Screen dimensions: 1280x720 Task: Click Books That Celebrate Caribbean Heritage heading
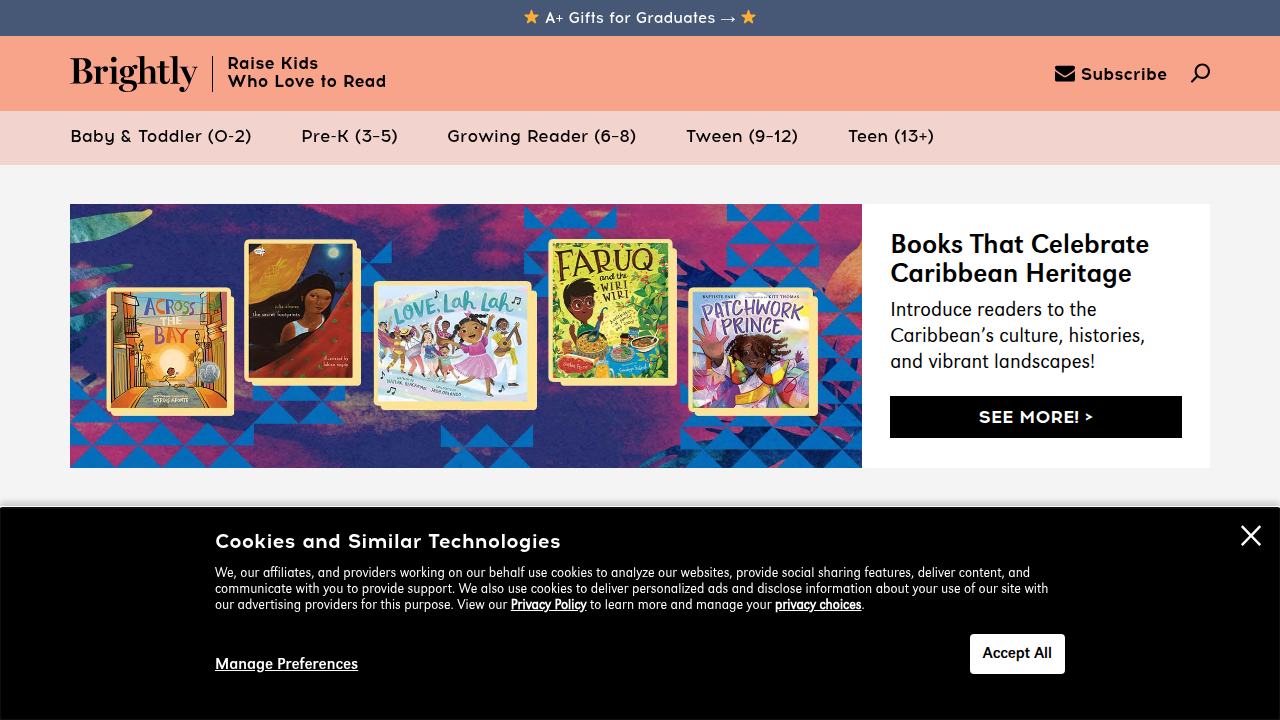click(1020, 258)
